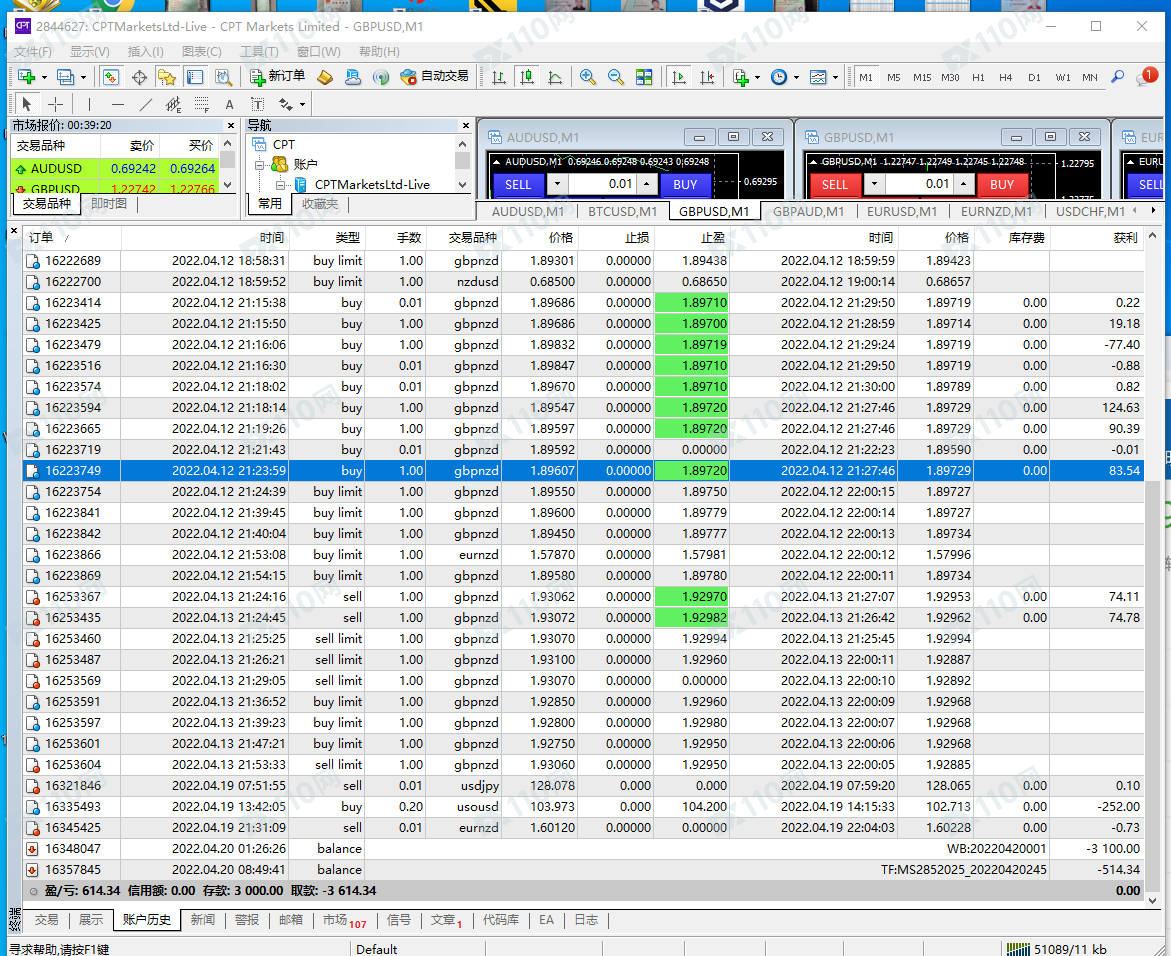
Task: Switch chart to candlestick view
Action: (527, 77)
